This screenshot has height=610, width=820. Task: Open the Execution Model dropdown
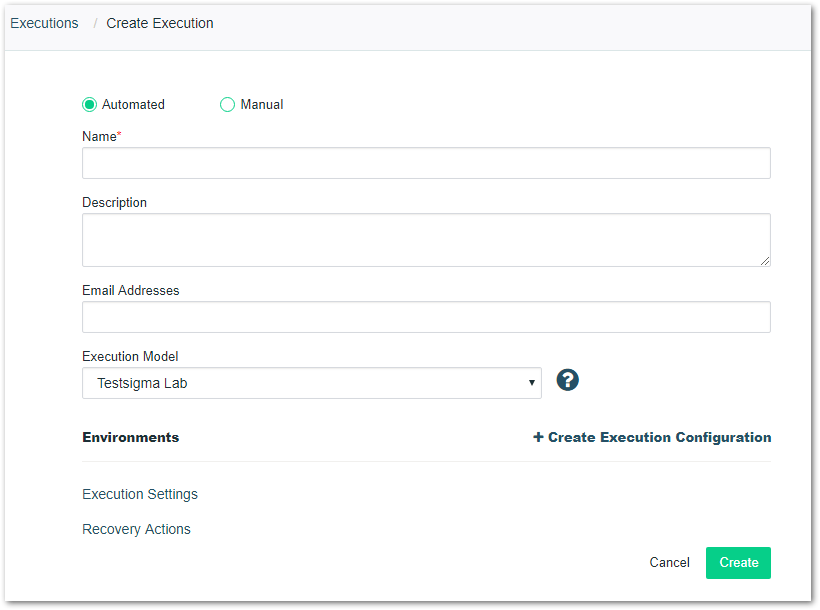[312, 383]
